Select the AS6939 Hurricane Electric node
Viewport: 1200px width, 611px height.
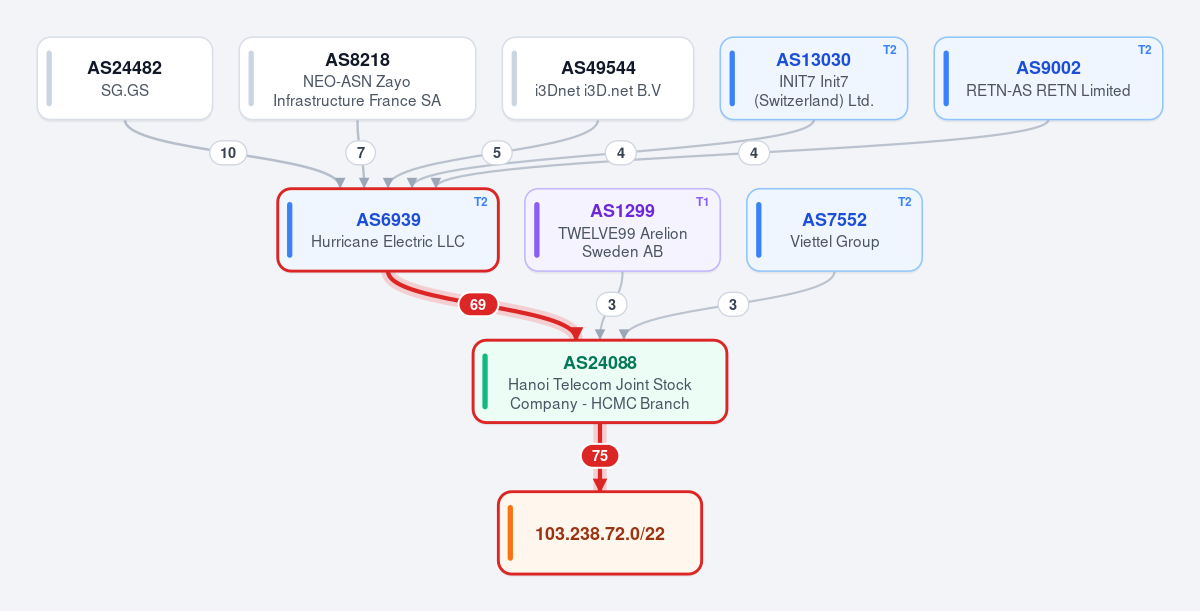388,230
